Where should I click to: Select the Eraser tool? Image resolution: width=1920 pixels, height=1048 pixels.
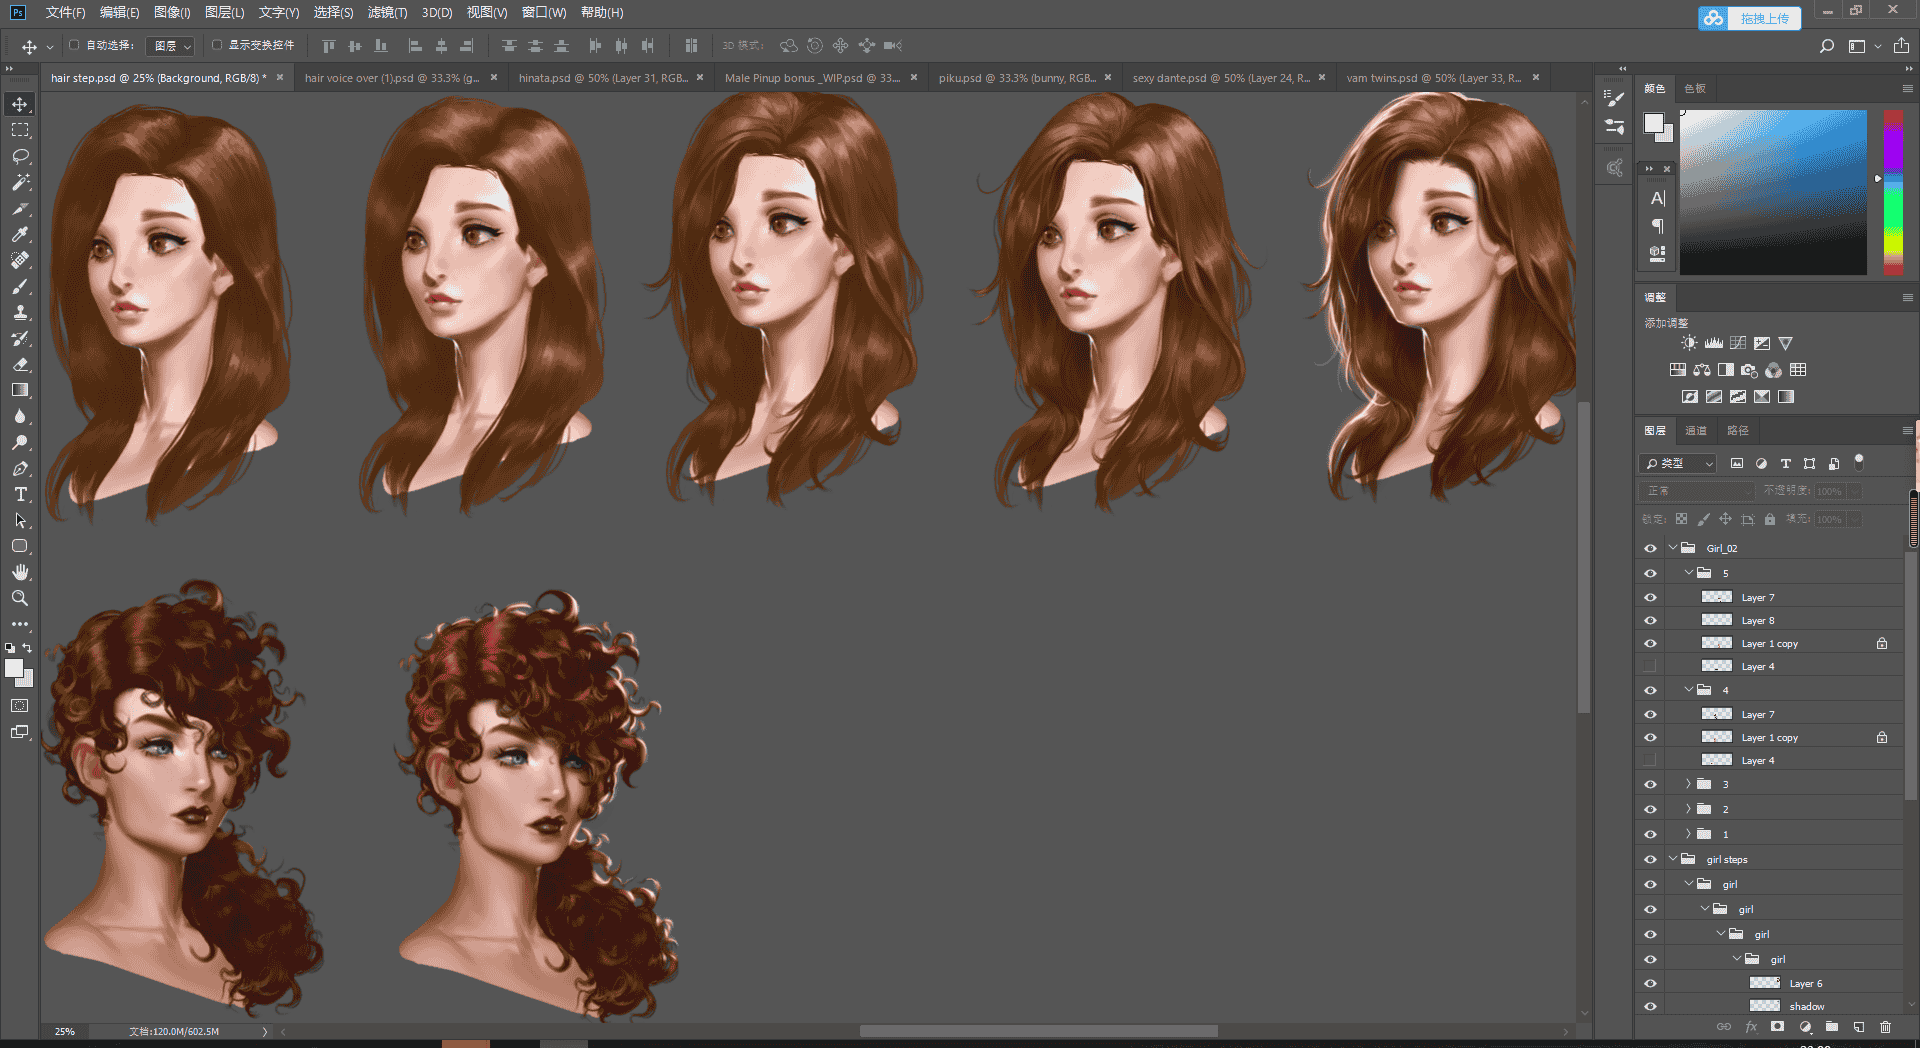[20, 365]
